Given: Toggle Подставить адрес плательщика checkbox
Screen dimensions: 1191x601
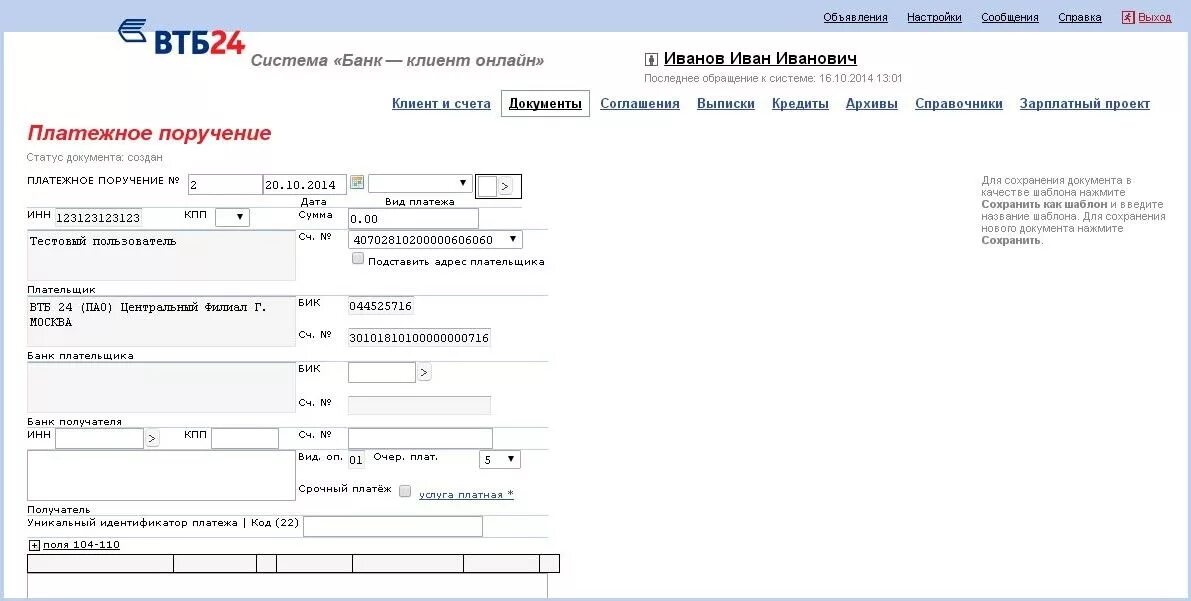Looking at the screenshot, I should [x=358, y=259].
